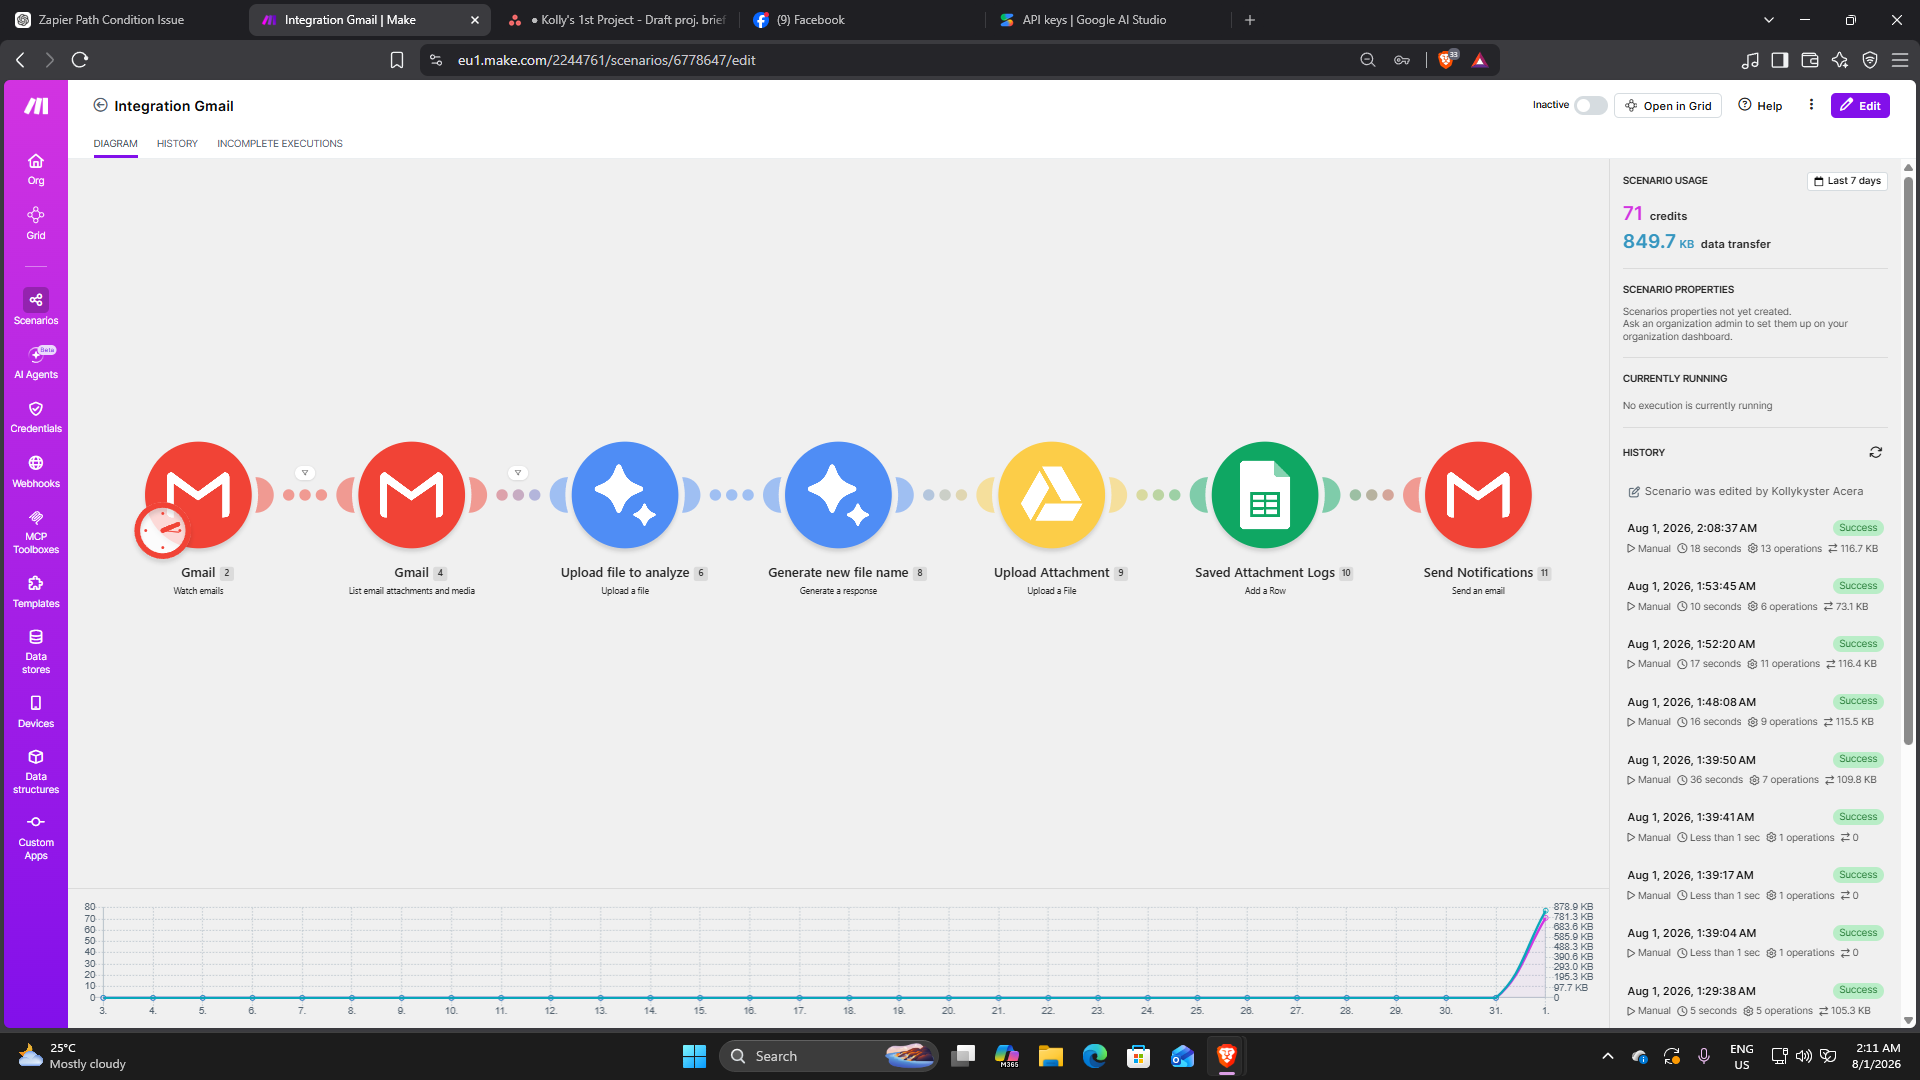
Task: Open Credentials in the sidebar
Action: pyautogui.click(x=36, y=417)
